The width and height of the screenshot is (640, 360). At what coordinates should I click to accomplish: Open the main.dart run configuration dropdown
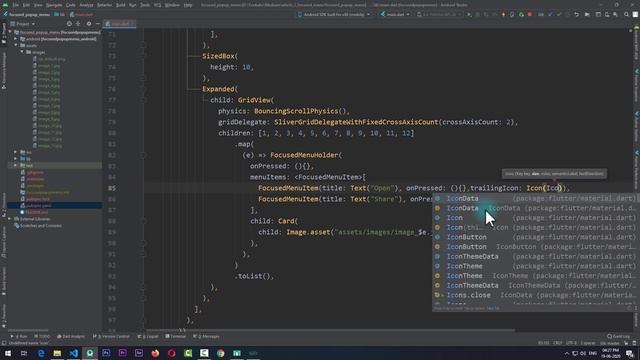[x=395, y=14]
